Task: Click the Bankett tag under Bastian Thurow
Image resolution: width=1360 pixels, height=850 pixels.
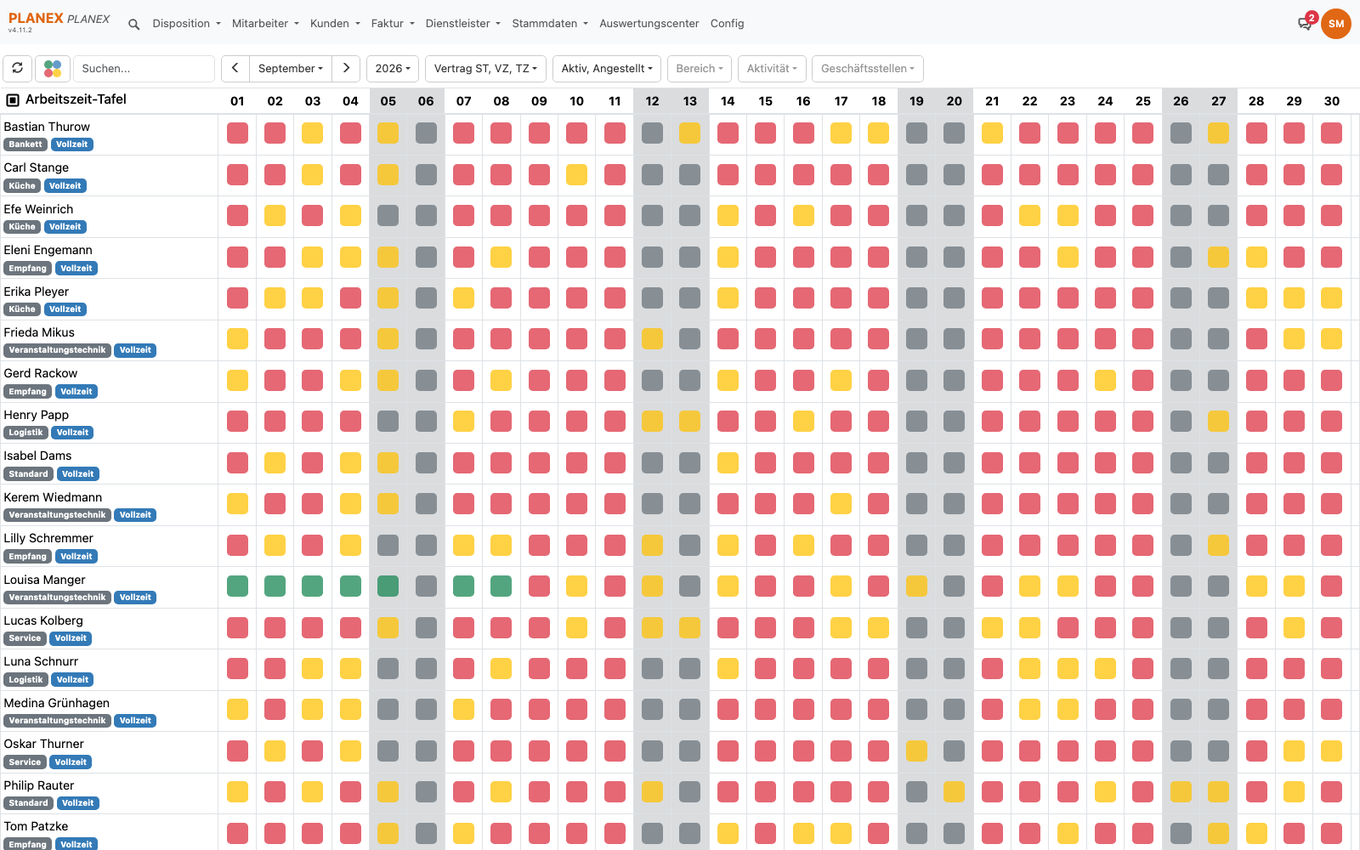Action: (x=26, y=145)
